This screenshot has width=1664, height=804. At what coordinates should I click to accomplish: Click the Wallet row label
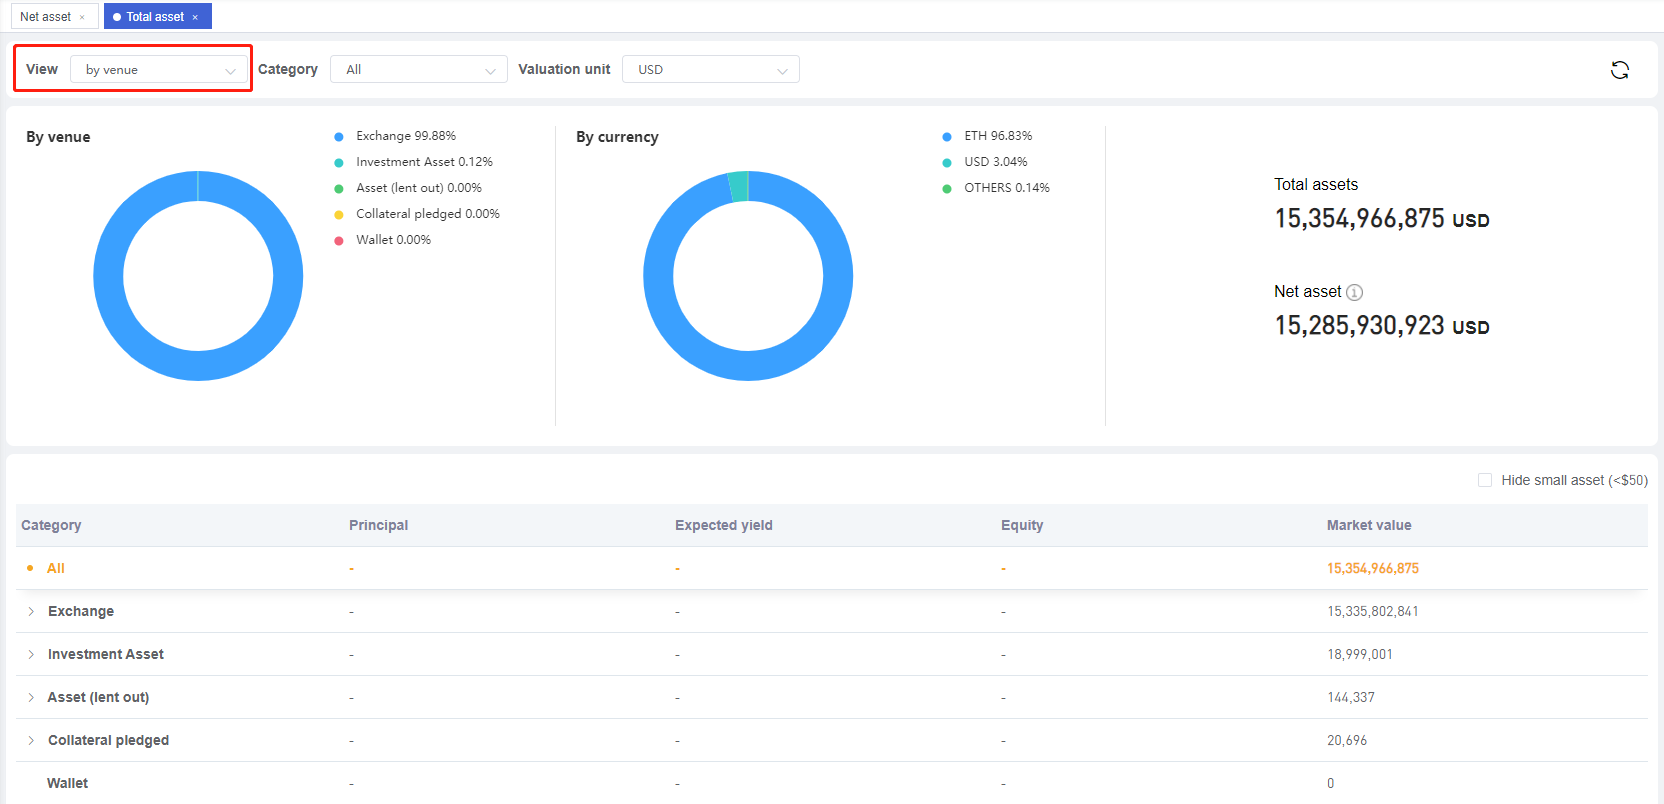click(67, 783)
